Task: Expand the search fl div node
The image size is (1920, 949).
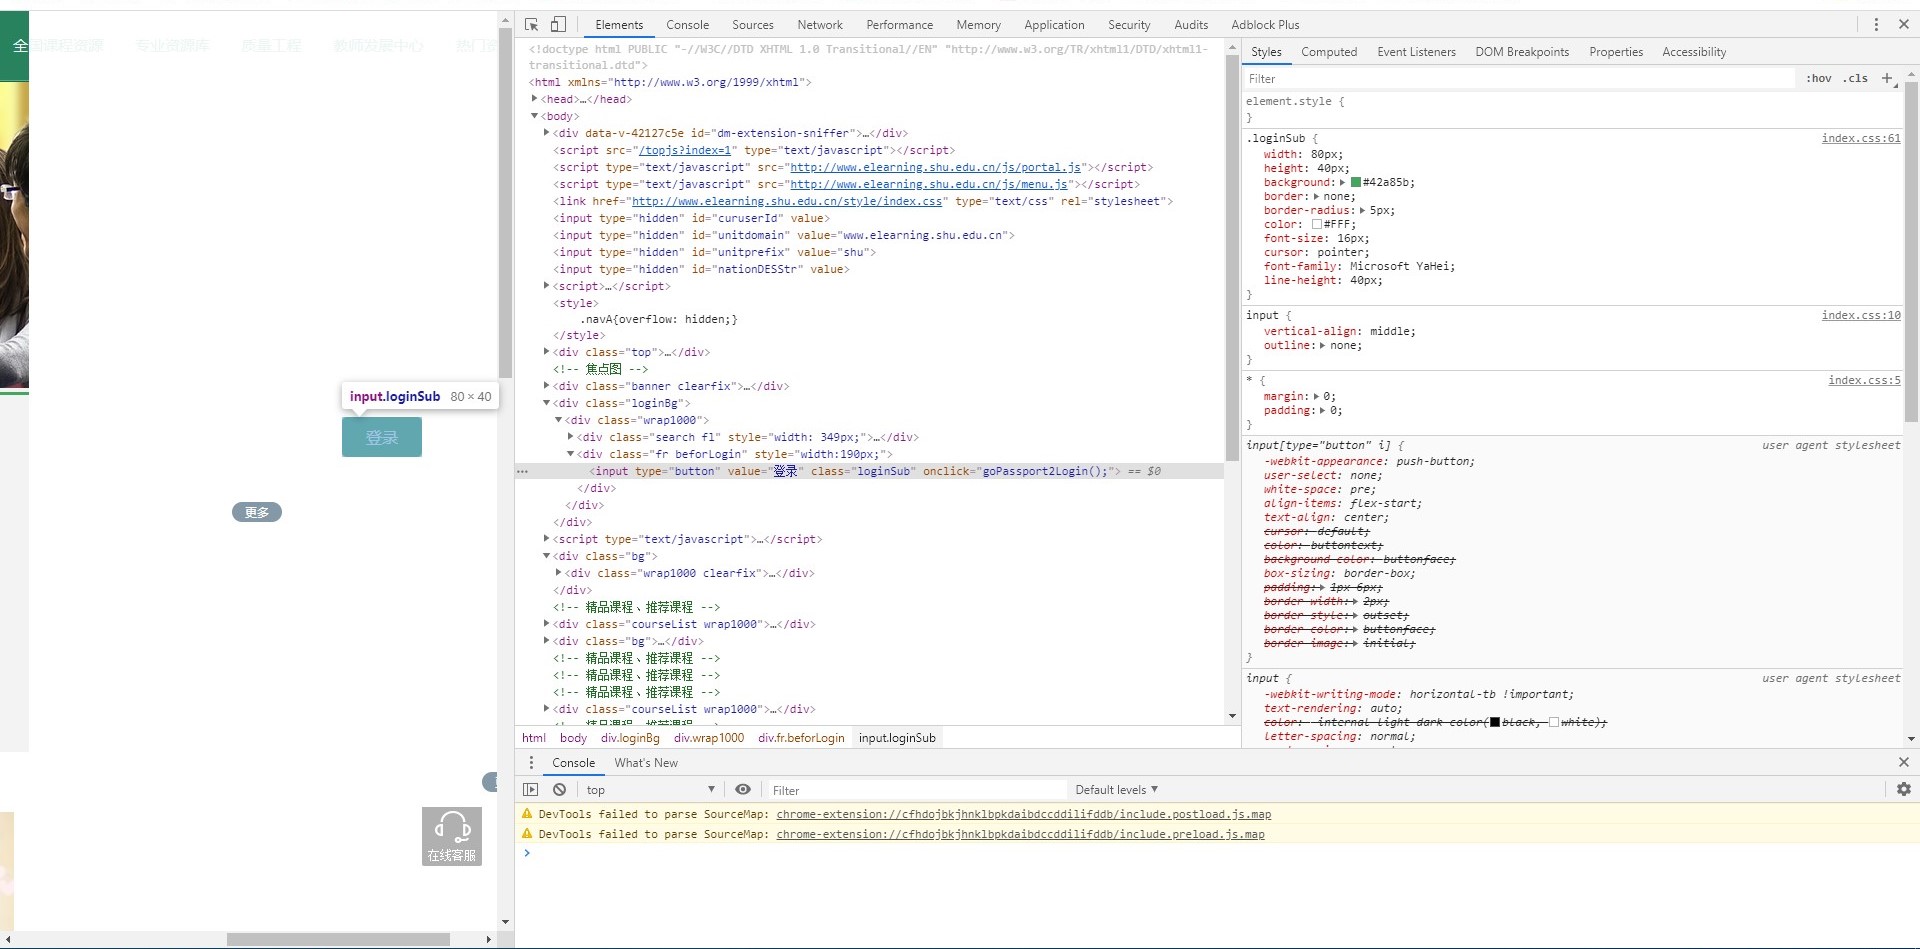Action: click(570, 436)
